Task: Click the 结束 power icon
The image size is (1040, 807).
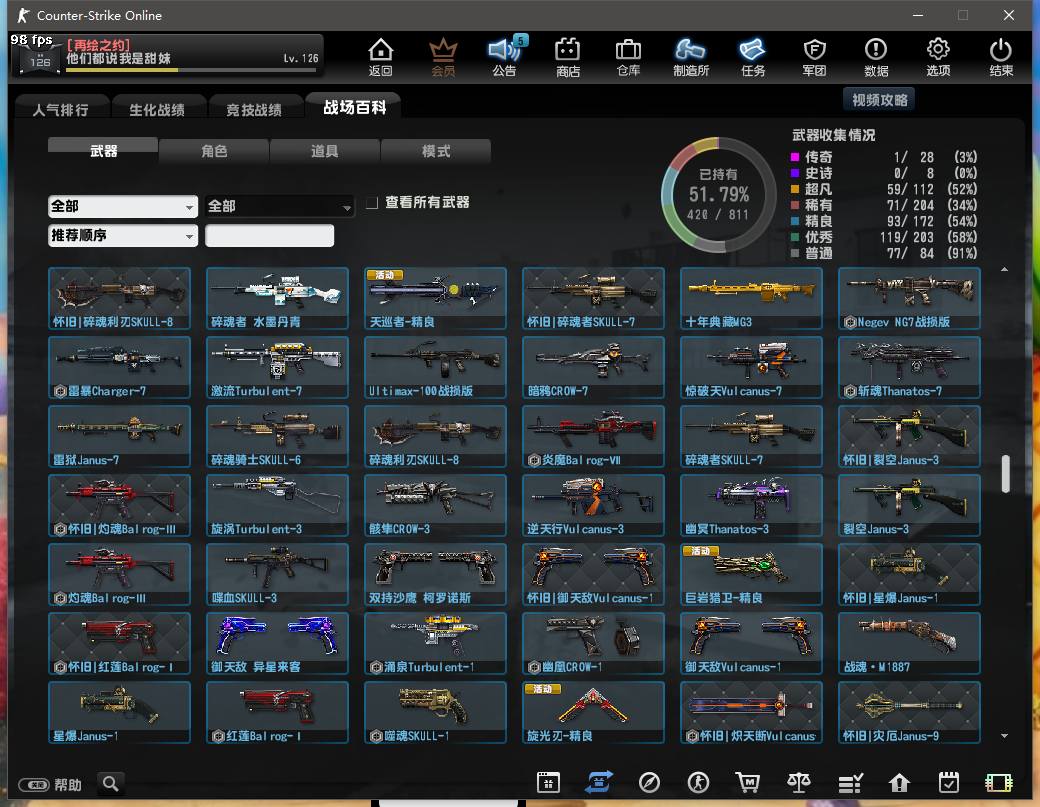Action: 1000,56
